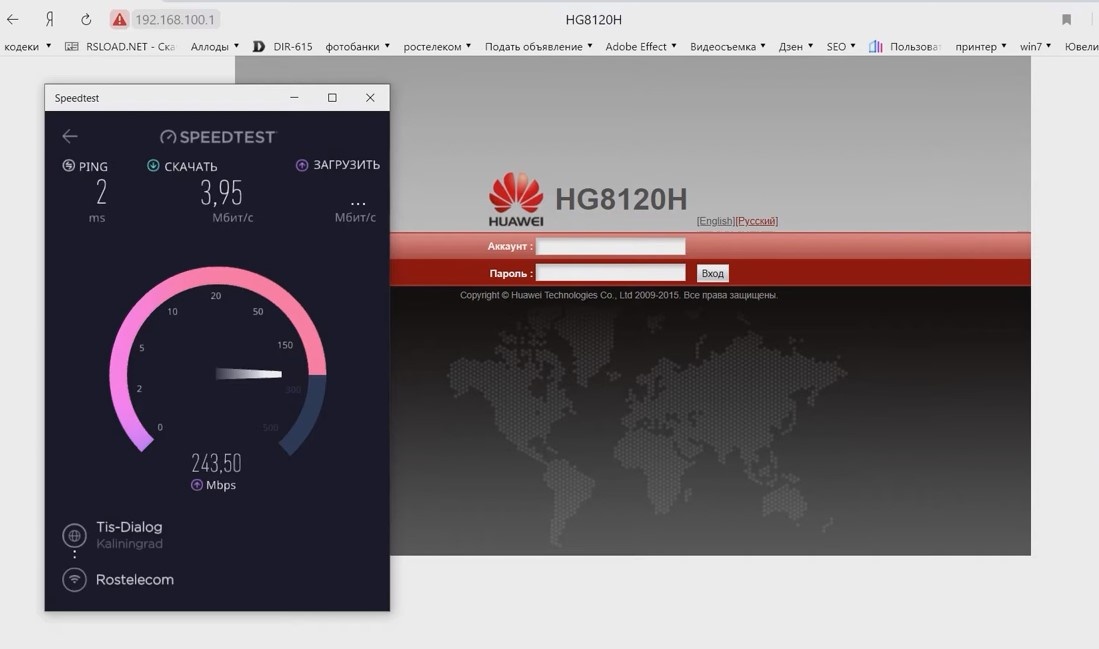1099x649 pixels.
Task: Minimize the Speedtest window
Action: coord(294,97)
